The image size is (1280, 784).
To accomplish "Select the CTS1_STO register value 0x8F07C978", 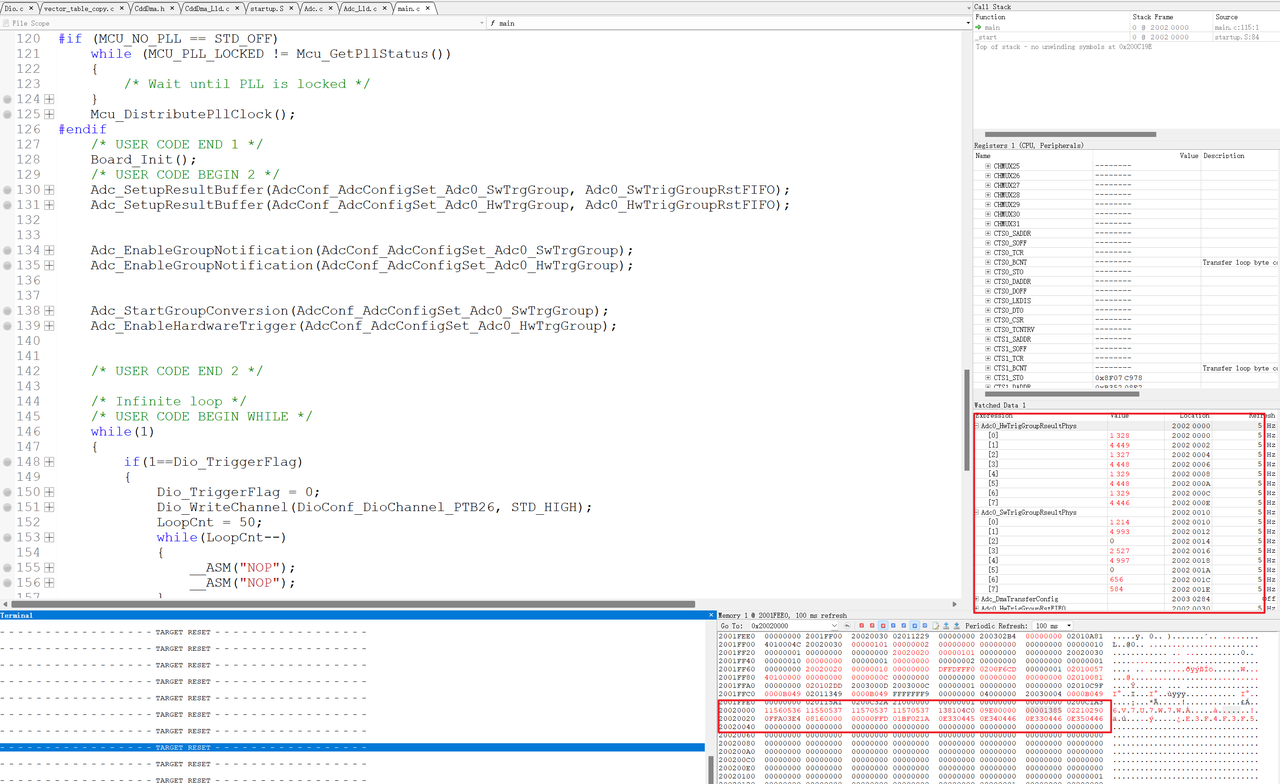I will click(x=1118, y=378).
